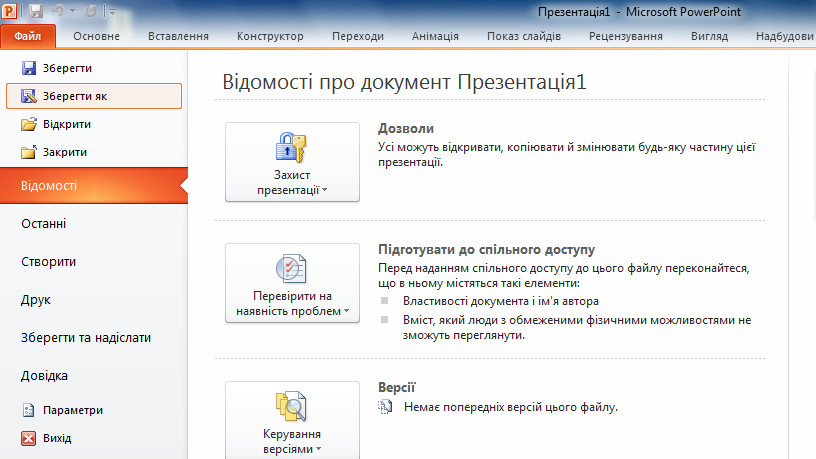Screen dimensions: 816x459
Task: Go to the Друк section
Action: (x=36, y=299)
